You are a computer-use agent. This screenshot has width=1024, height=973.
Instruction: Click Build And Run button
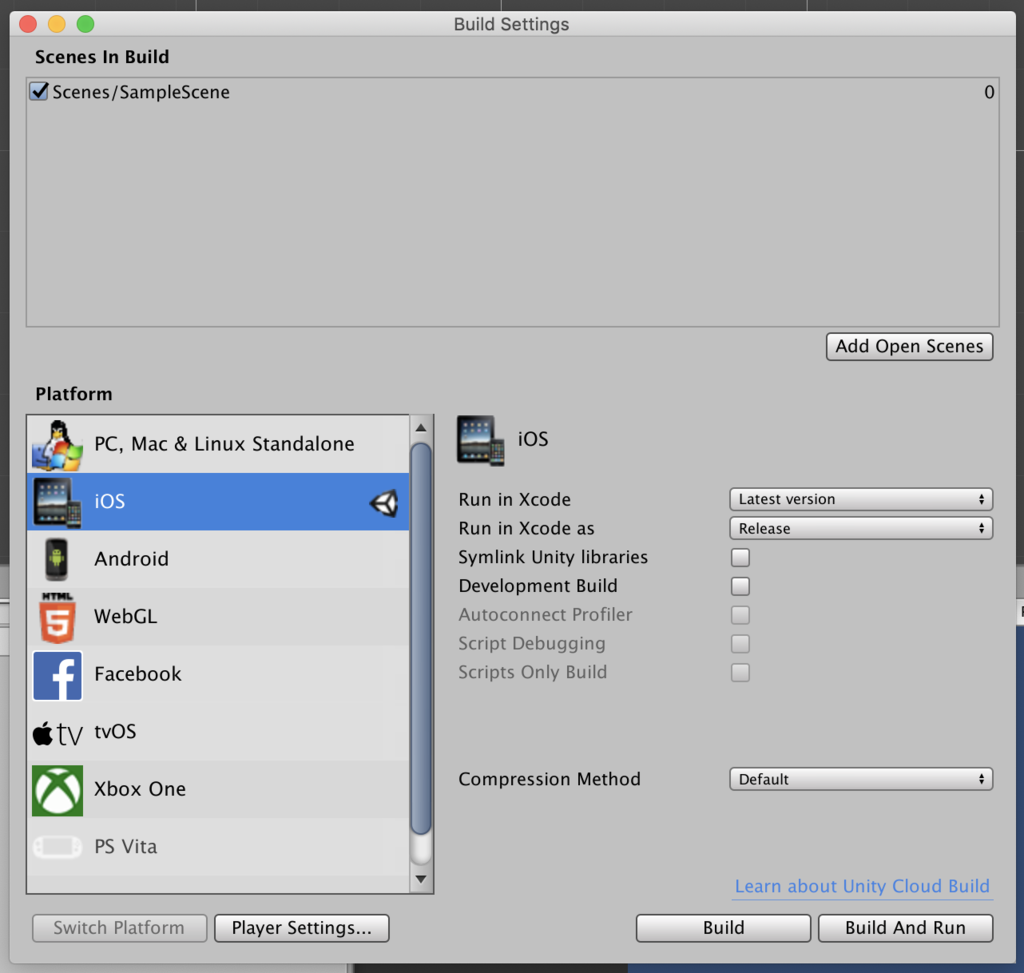(x=905, y=928)
